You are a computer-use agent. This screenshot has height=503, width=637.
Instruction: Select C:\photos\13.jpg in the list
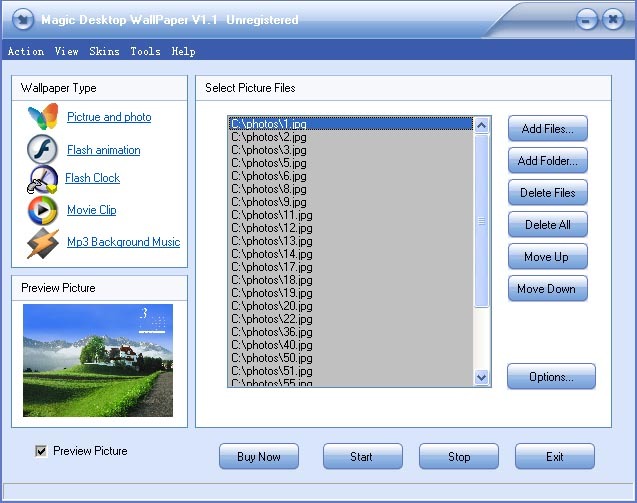(351, 241)
